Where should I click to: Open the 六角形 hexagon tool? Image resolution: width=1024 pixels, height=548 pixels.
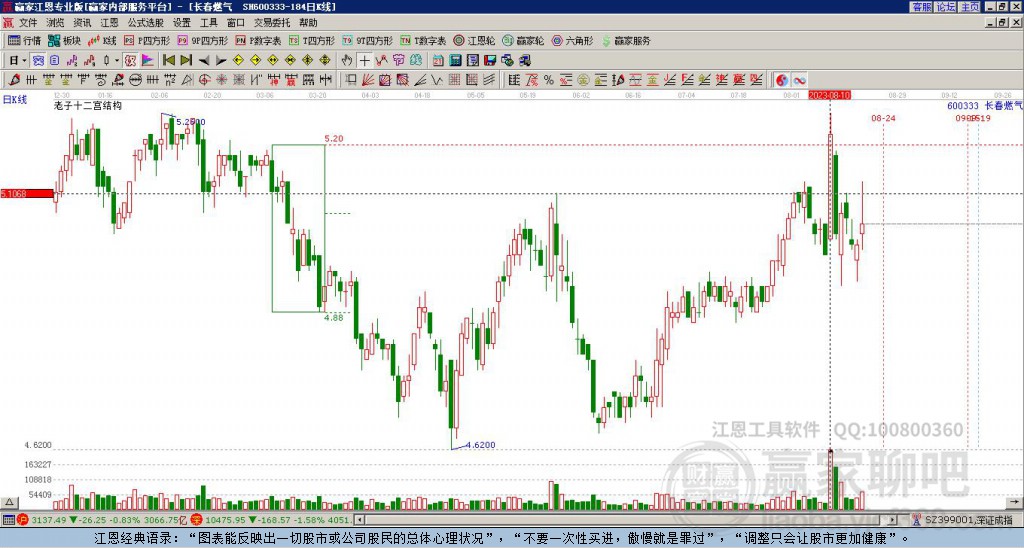(573, 40)
